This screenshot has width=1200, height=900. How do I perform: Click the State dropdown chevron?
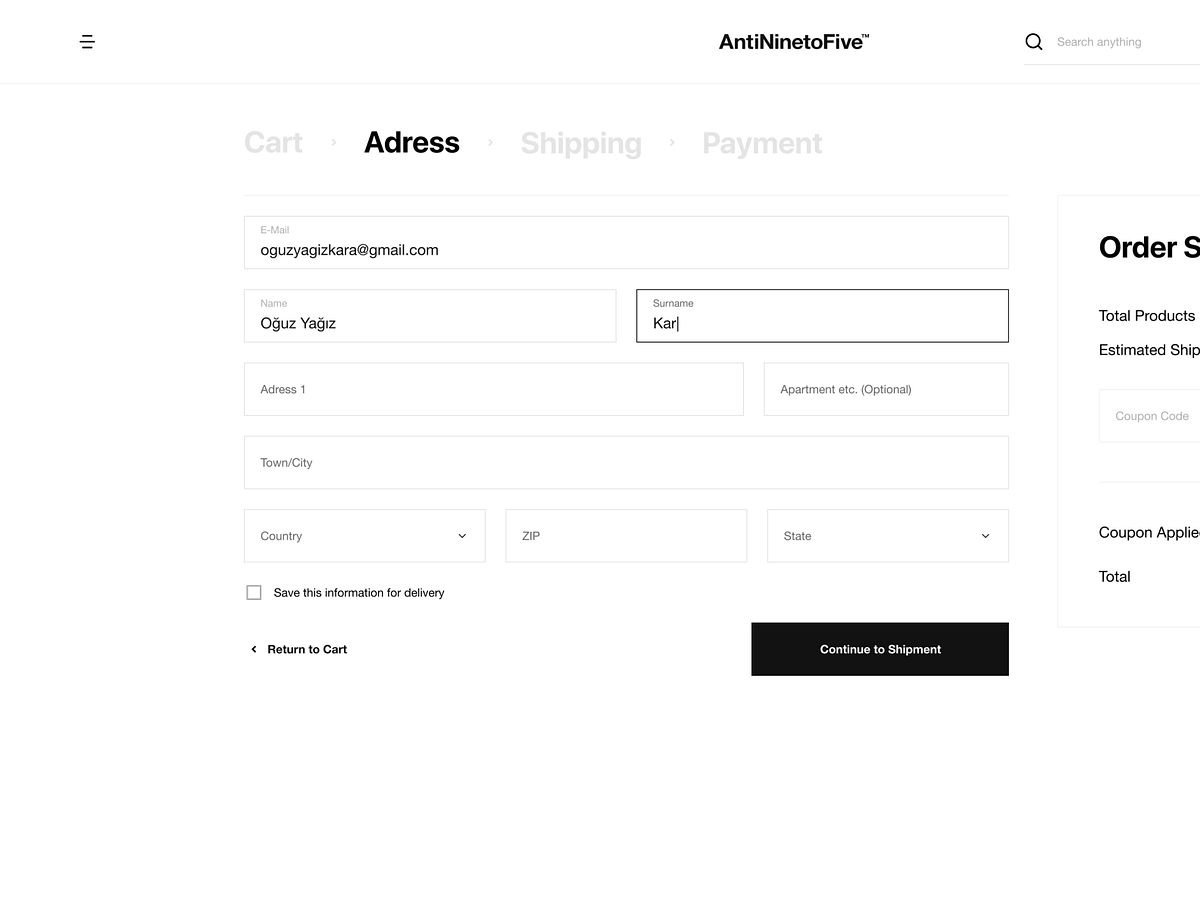[x=985, y=536]
